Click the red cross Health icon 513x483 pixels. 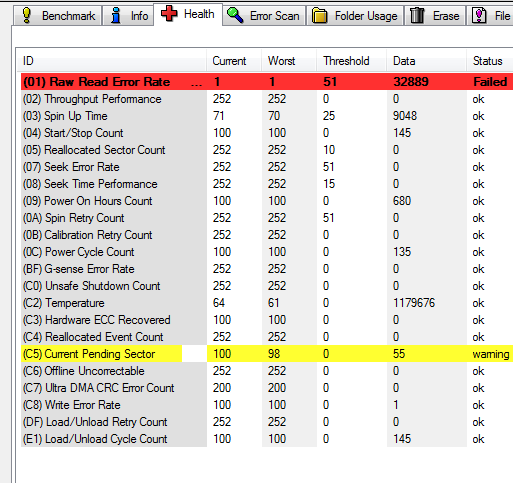169,14
